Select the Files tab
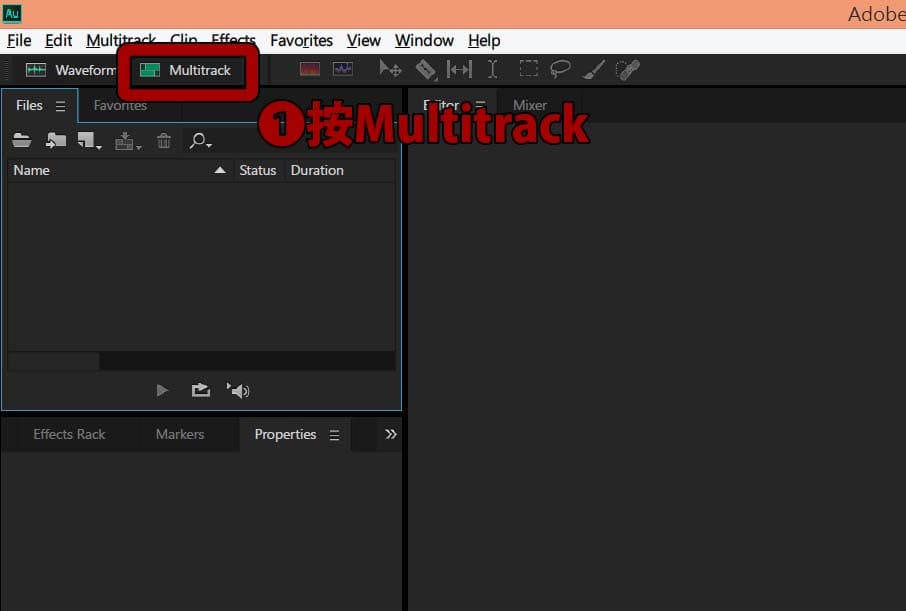This screenshot has height=611, width=906. [29, 105]
